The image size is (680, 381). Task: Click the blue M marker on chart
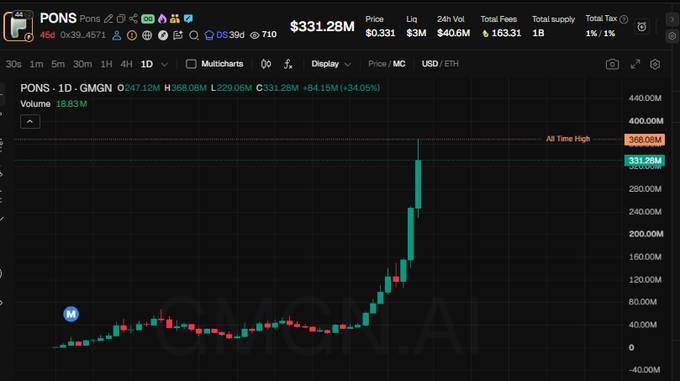pos(71,314)
